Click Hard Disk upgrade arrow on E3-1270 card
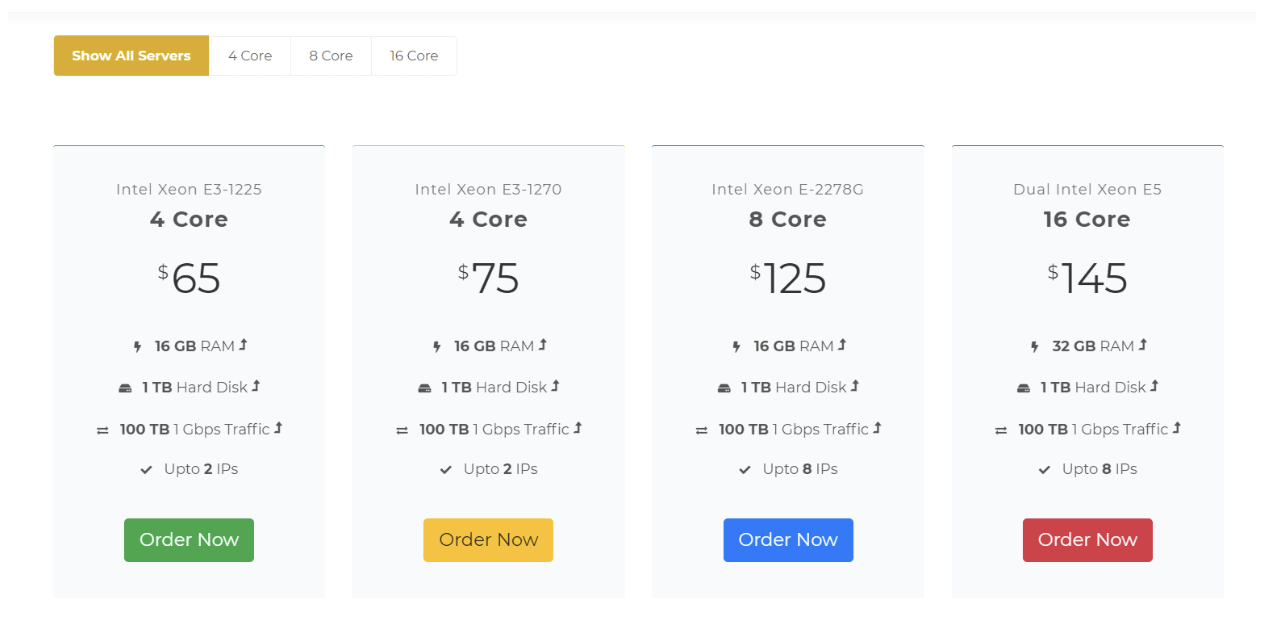This screenshot has width=1264, height=624. [555, 386]
